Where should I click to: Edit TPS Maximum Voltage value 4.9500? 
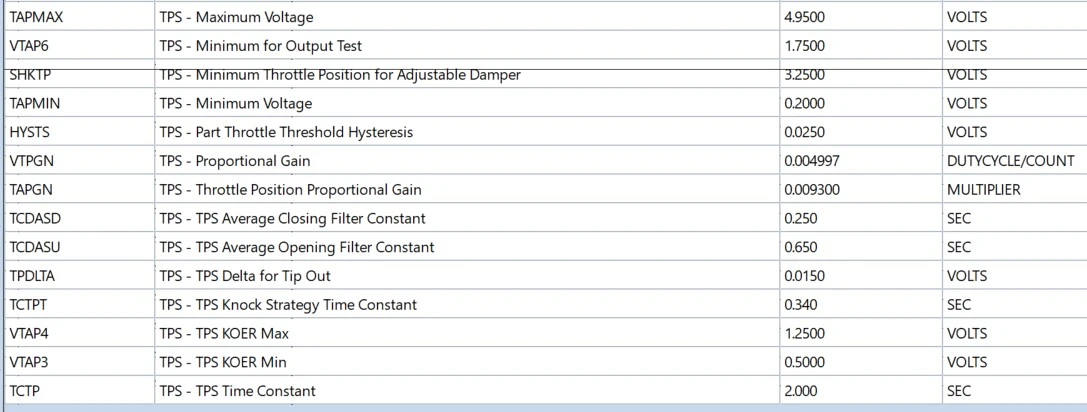click(860, 17)
